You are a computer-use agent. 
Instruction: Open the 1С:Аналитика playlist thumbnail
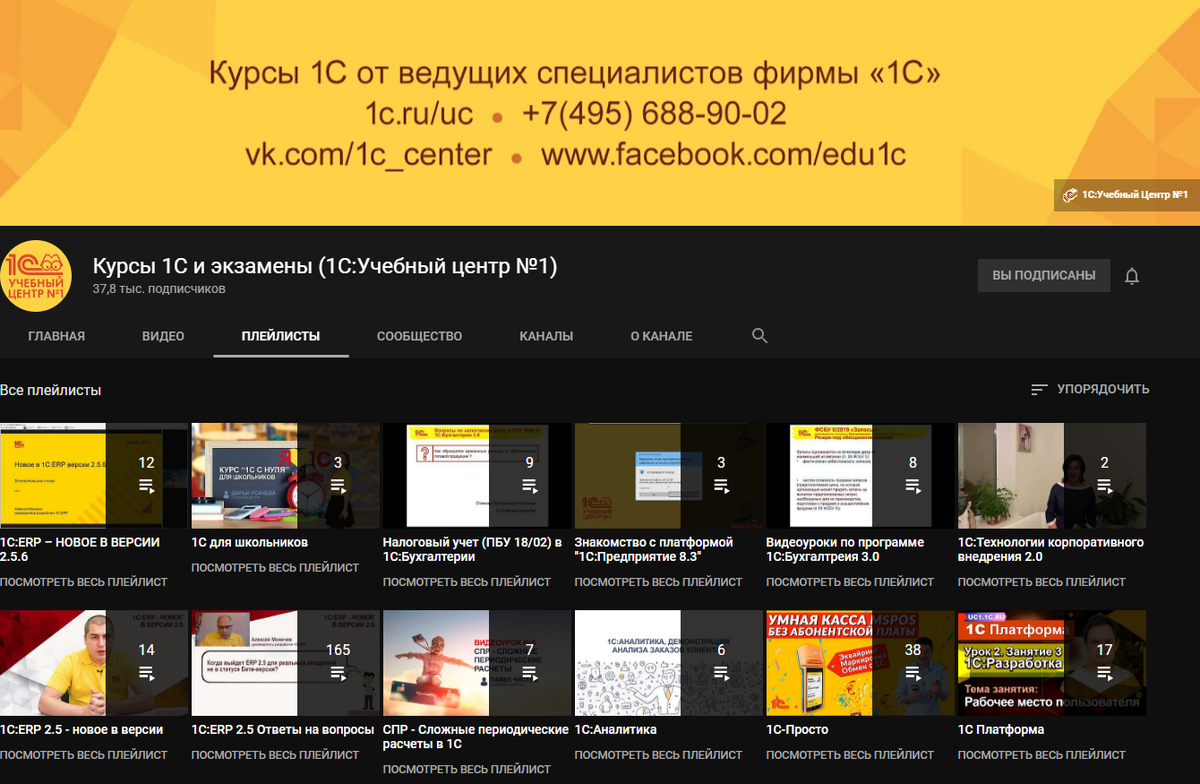[669, 663]
